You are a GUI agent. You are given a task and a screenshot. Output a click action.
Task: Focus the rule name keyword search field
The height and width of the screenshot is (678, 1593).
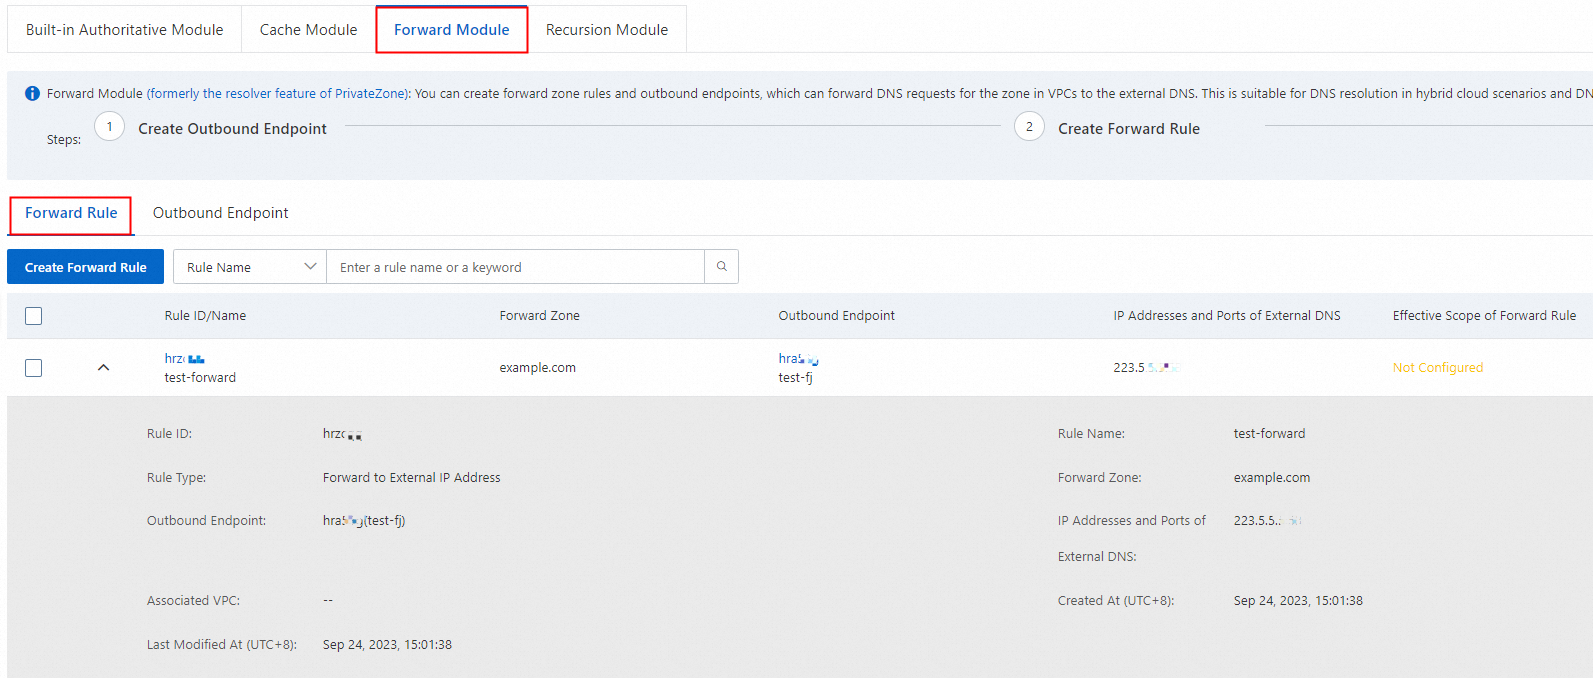tap(516, 267)
